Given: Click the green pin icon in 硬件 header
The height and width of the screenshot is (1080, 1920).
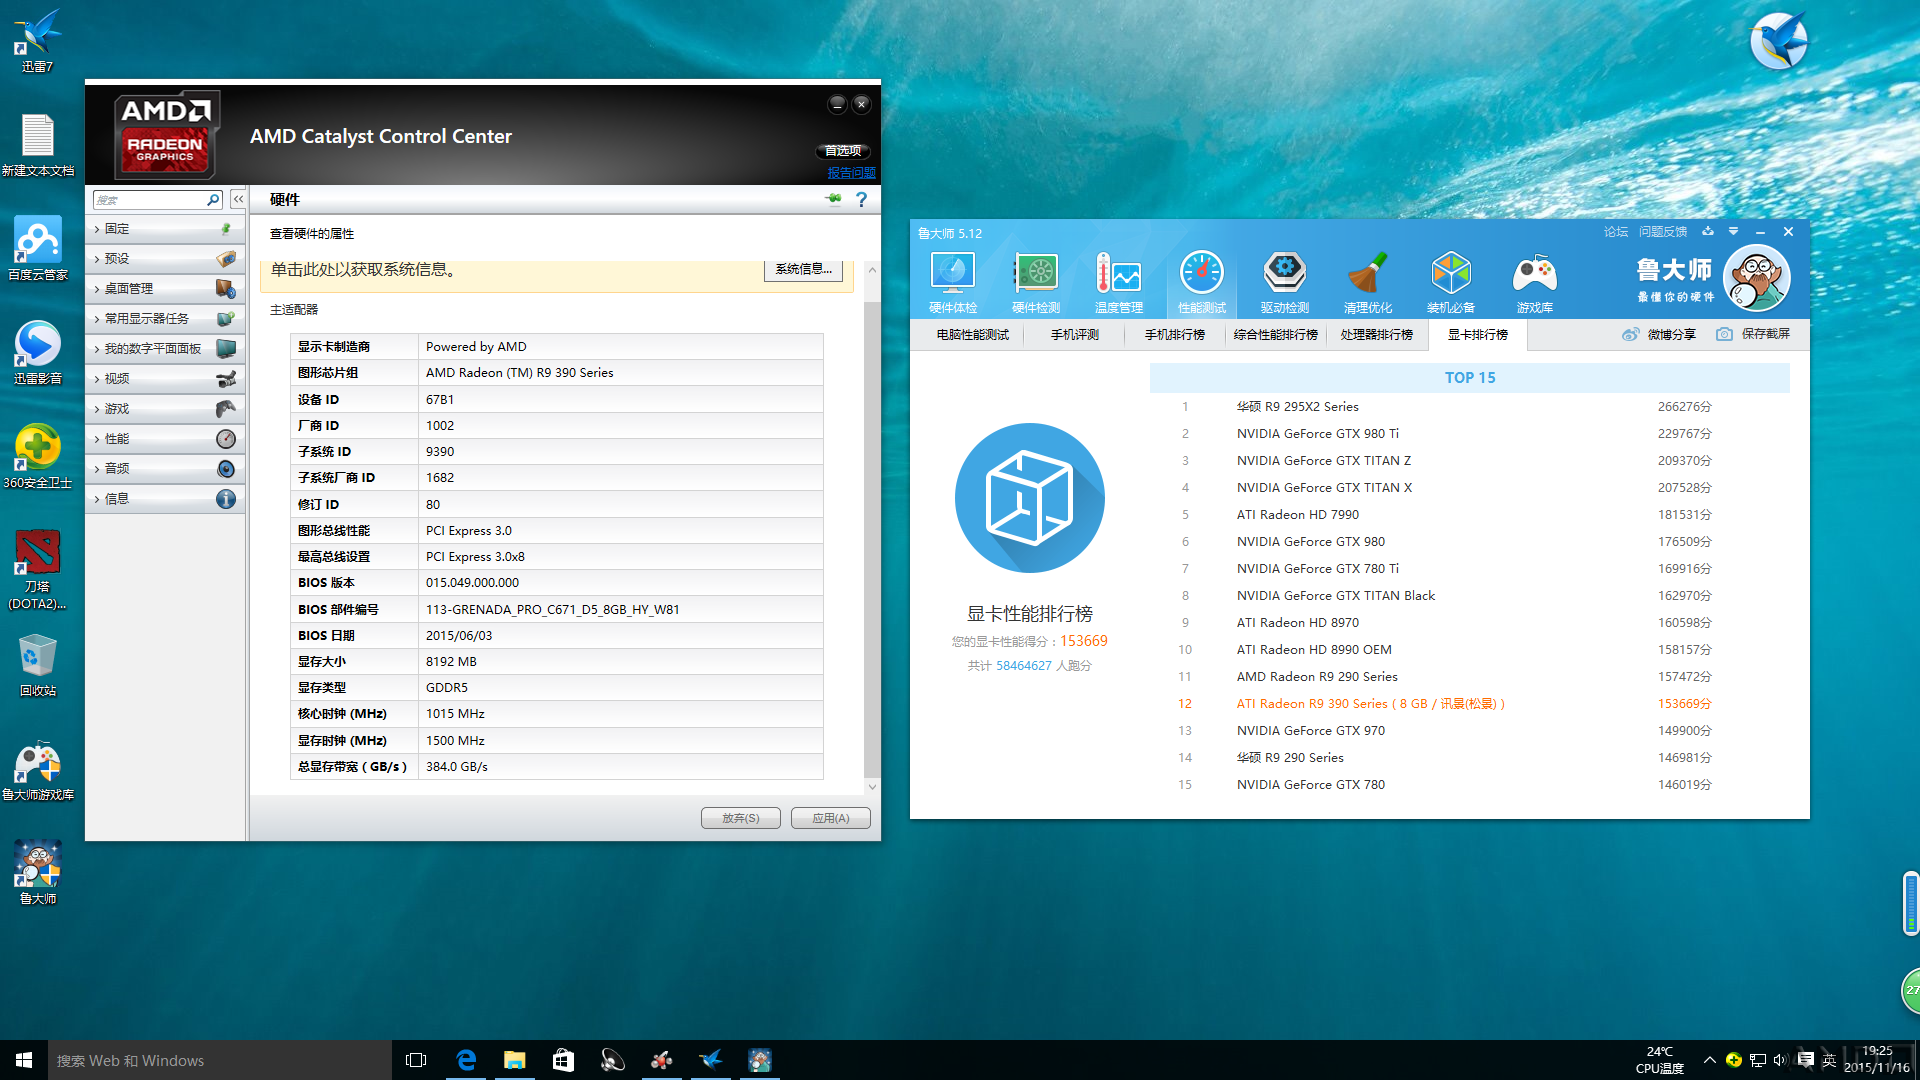Looking at the screenshot, I should point(833,199).
